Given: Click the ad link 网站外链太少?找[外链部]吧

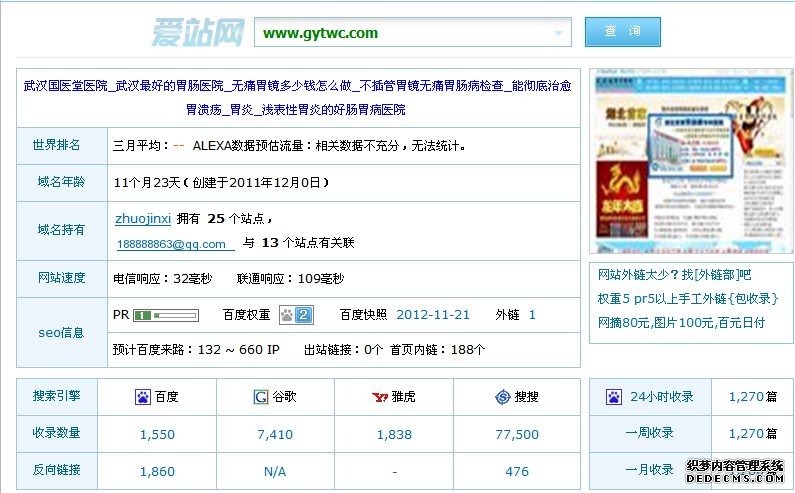Looking at the screenshot, I should [674, 275].
